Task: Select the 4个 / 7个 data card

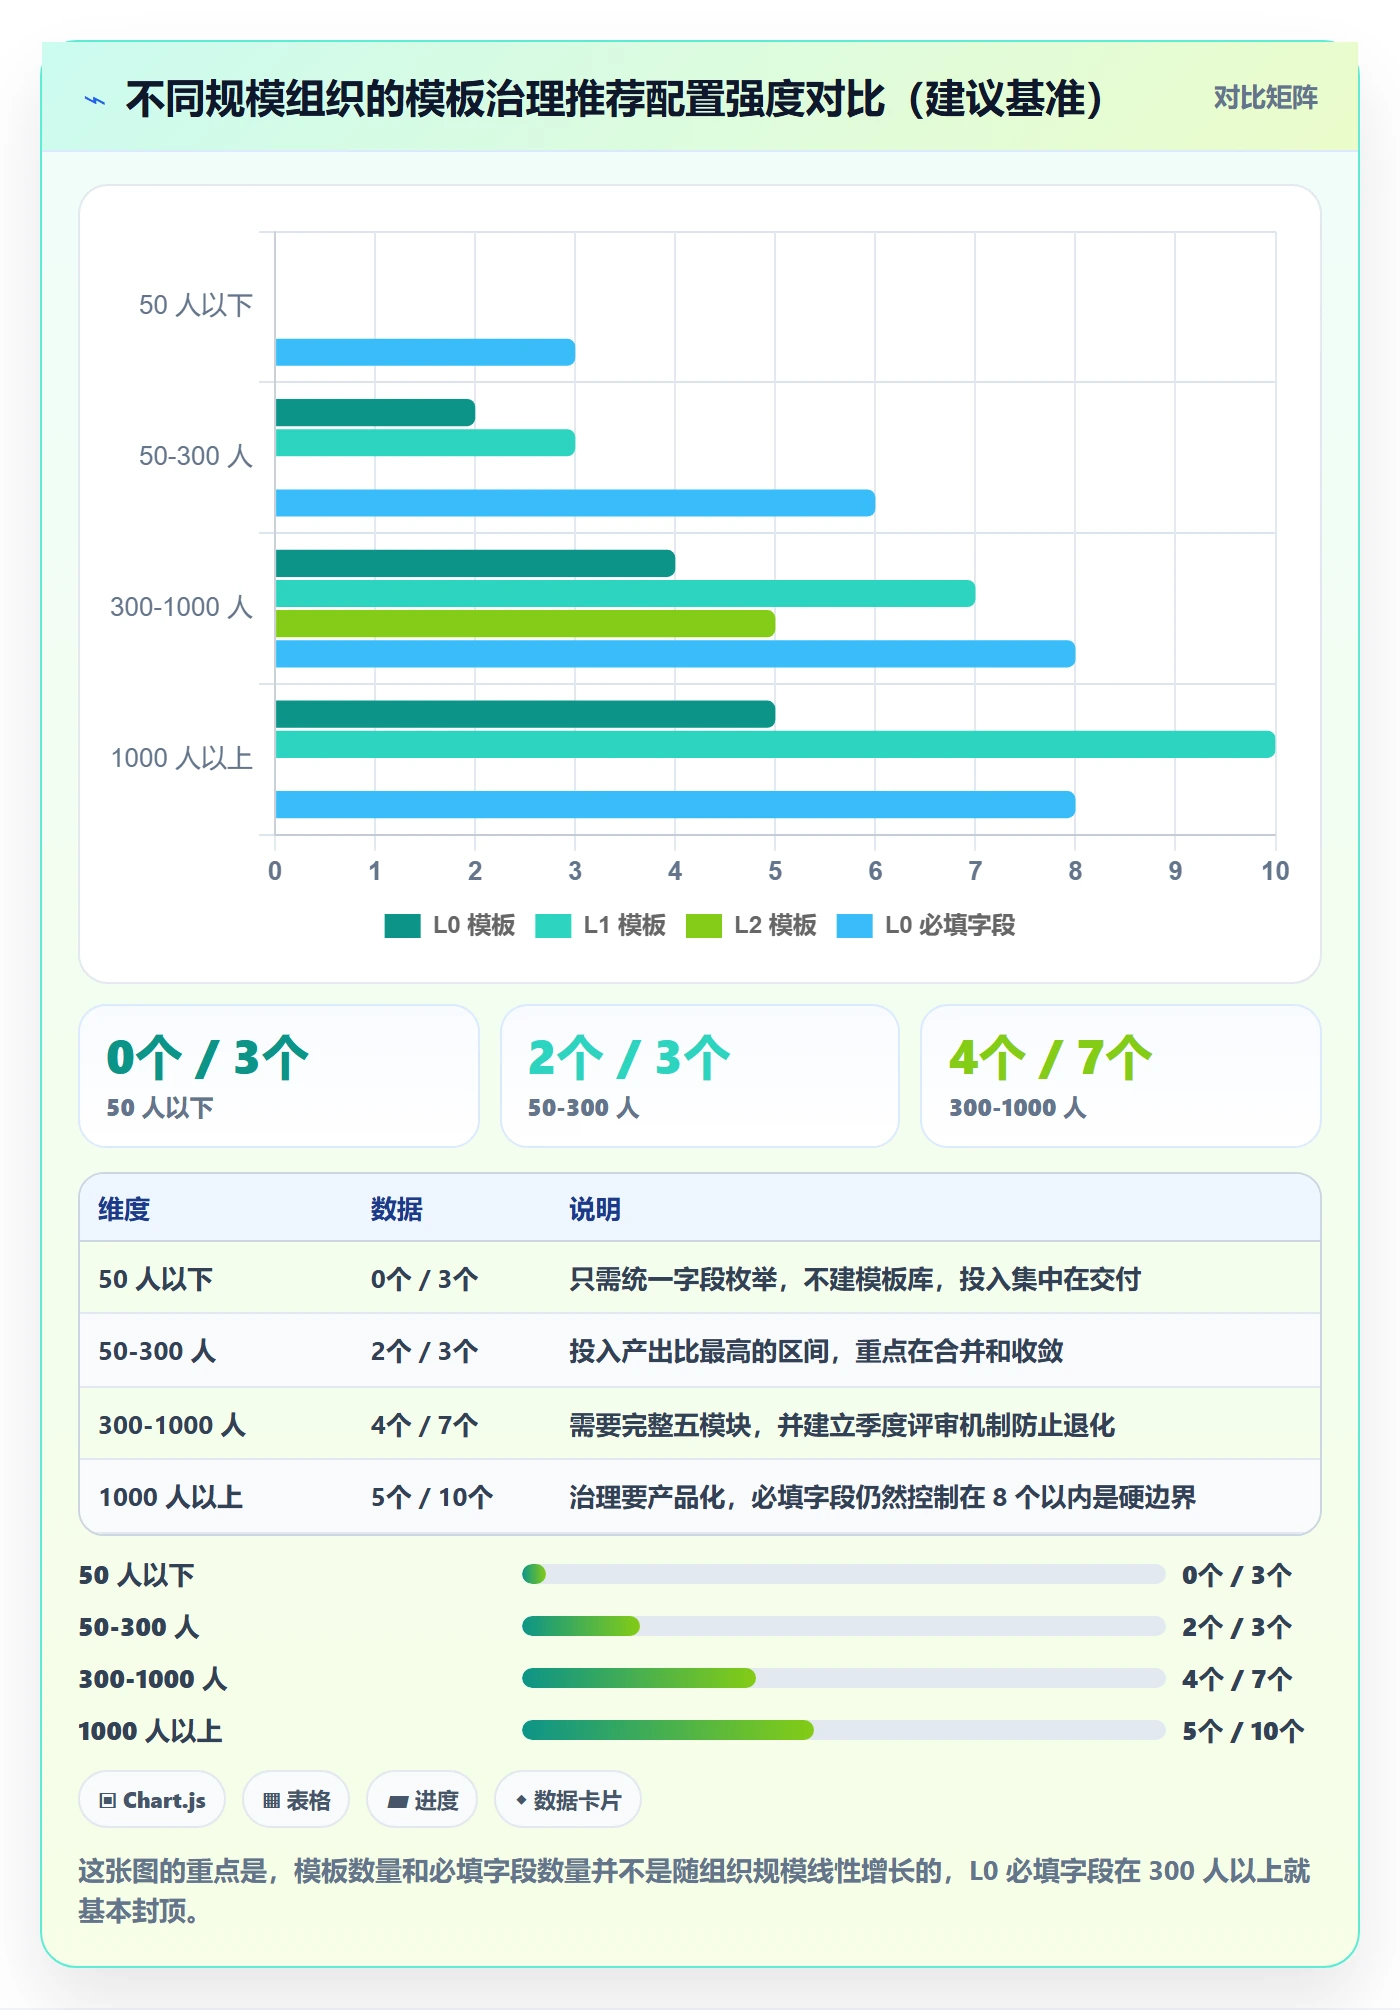Action: click(1121, 1076)
